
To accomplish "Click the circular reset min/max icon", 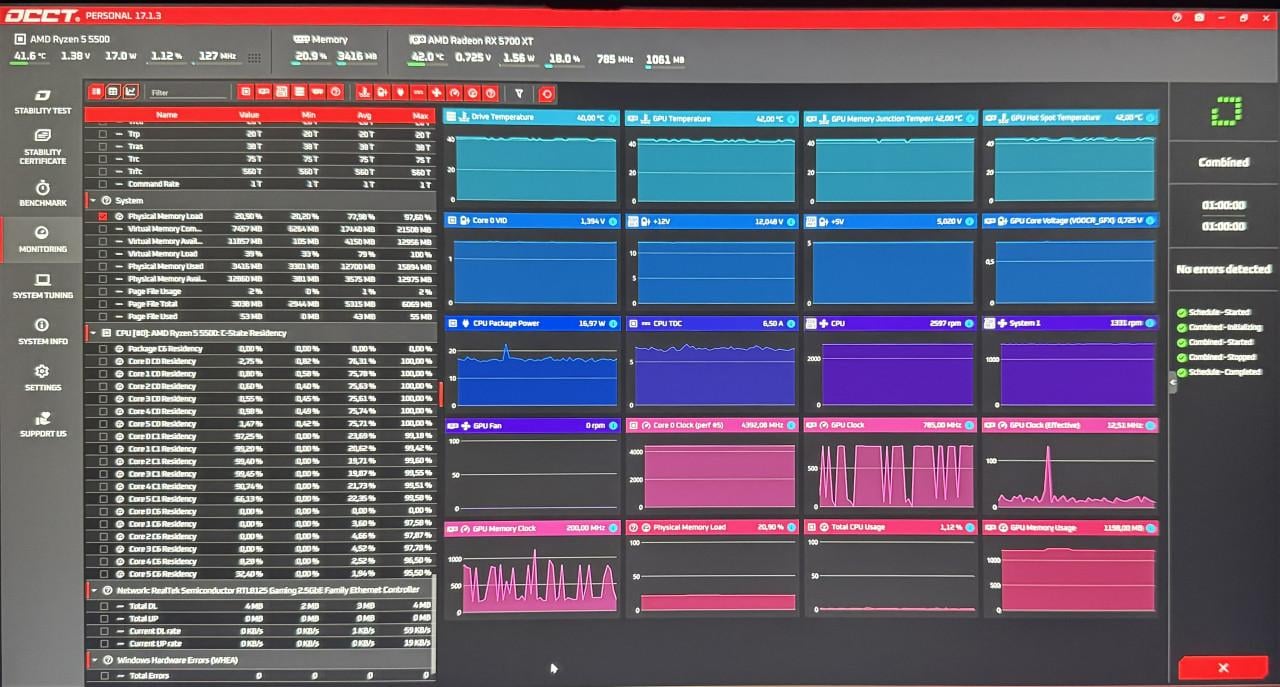I will click(x=547, y=94).
